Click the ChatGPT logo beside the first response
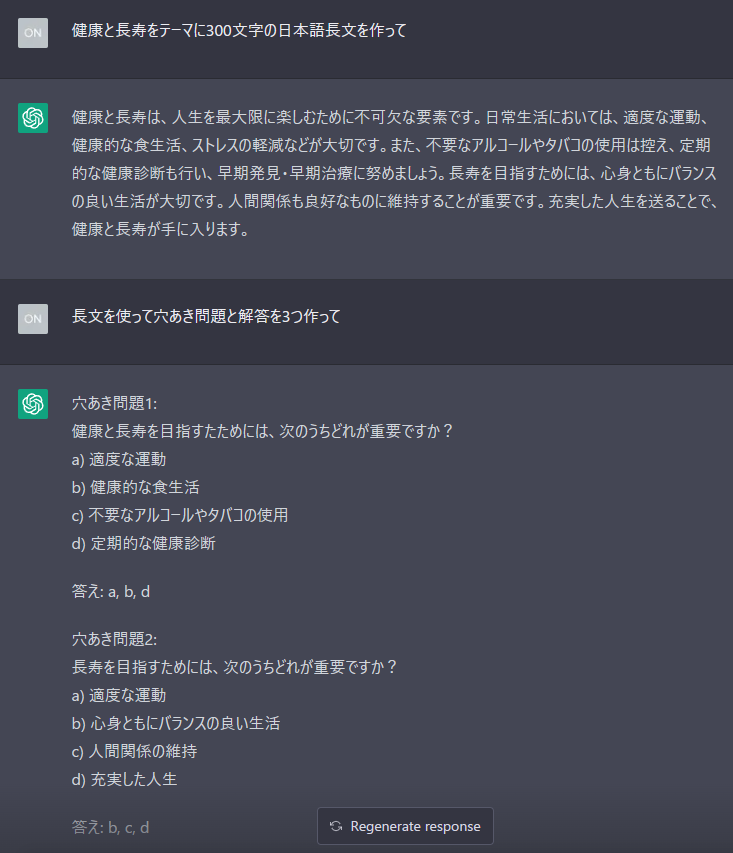 pos(33,118)
